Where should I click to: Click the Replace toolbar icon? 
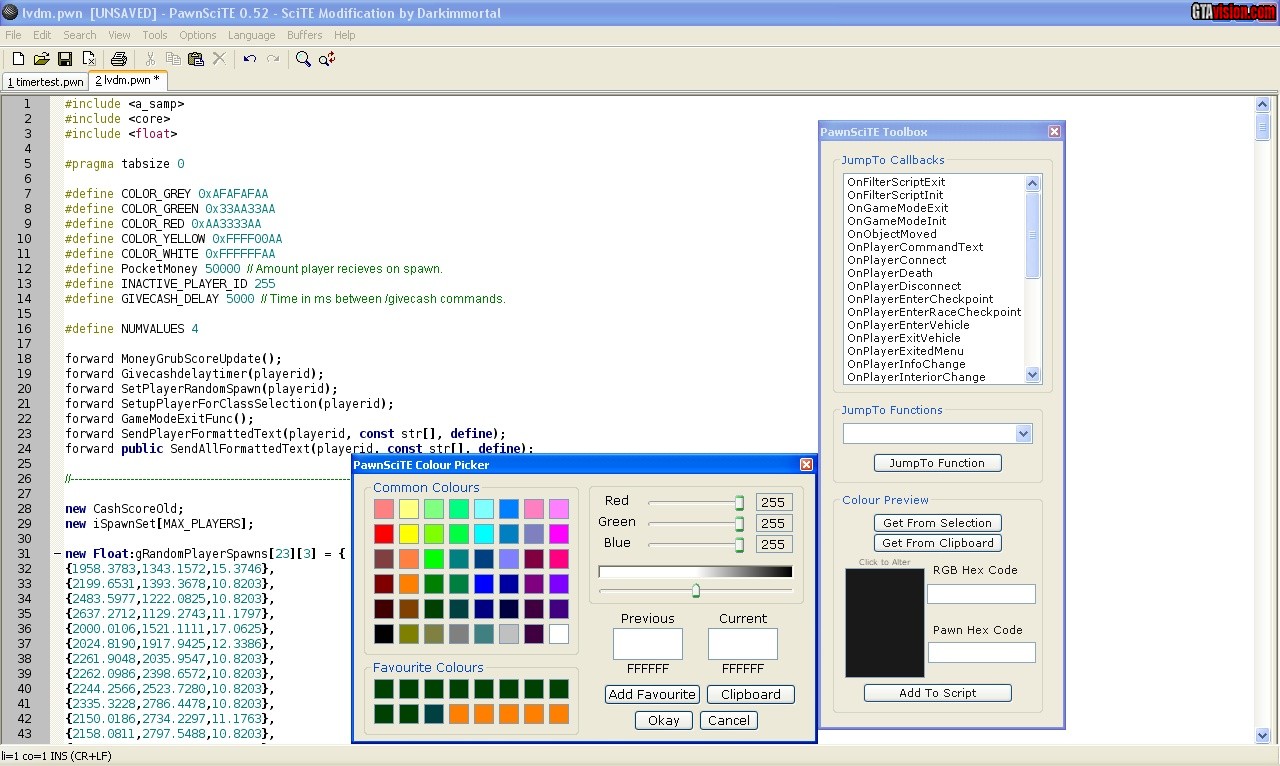[327, 59]
